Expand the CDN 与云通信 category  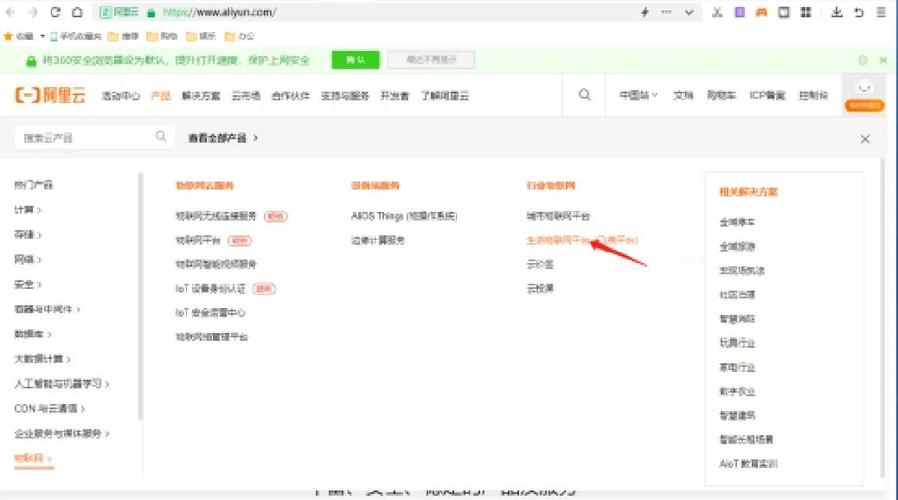tap(49, 408)
